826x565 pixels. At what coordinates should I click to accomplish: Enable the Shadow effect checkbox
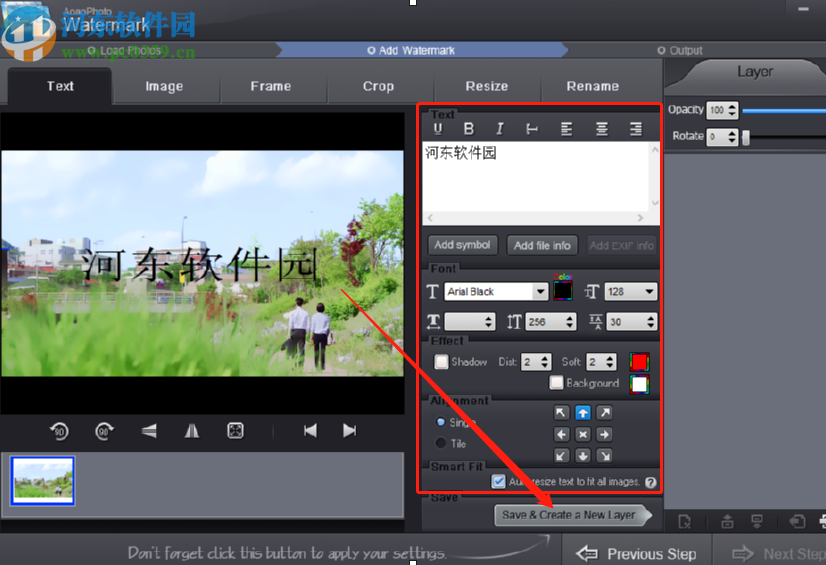441,362
